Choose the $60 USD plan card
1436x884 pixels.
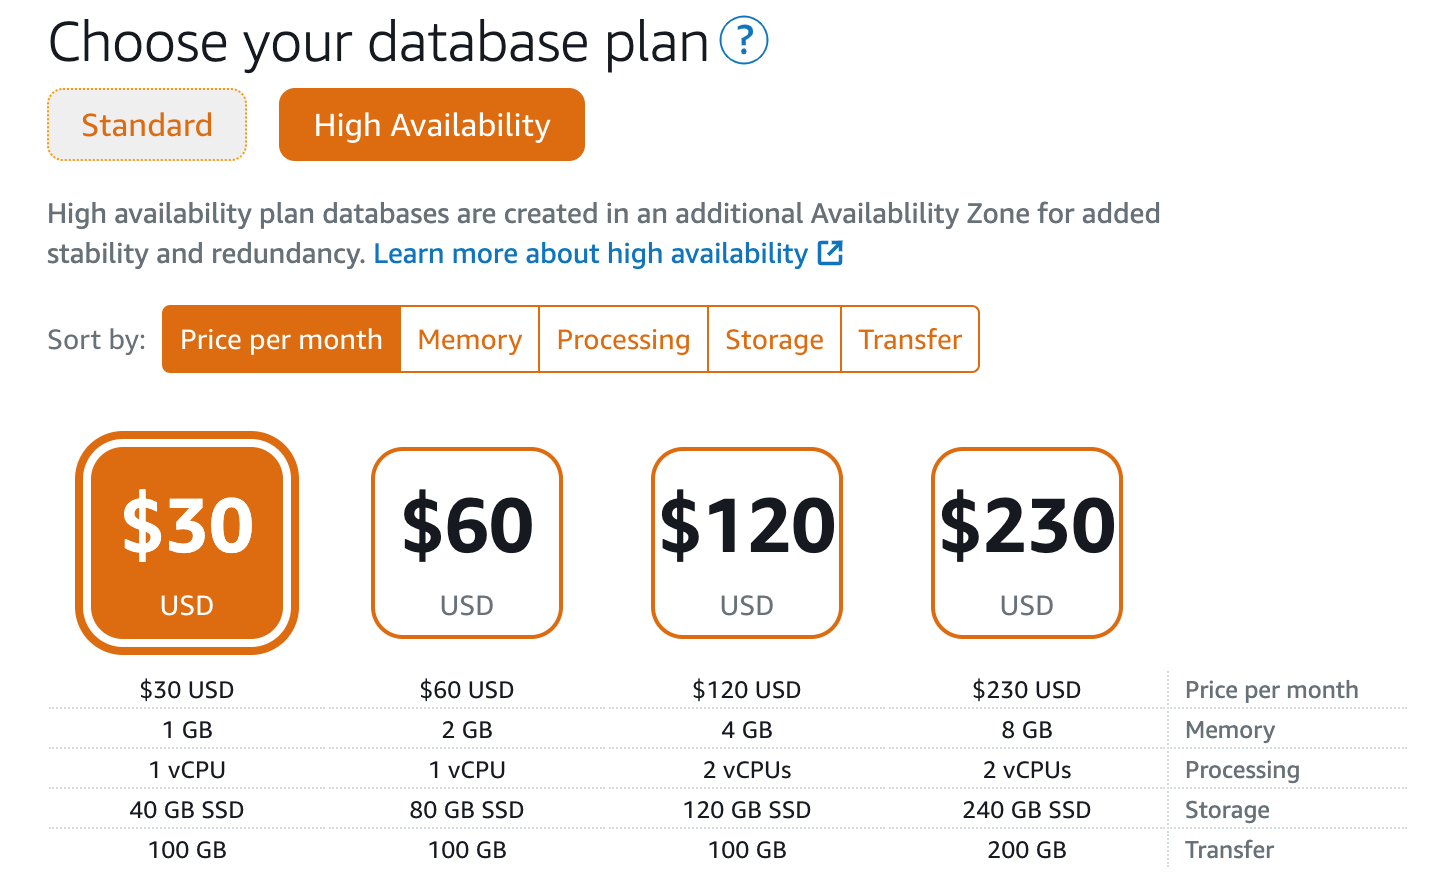(x=467, y=542)
